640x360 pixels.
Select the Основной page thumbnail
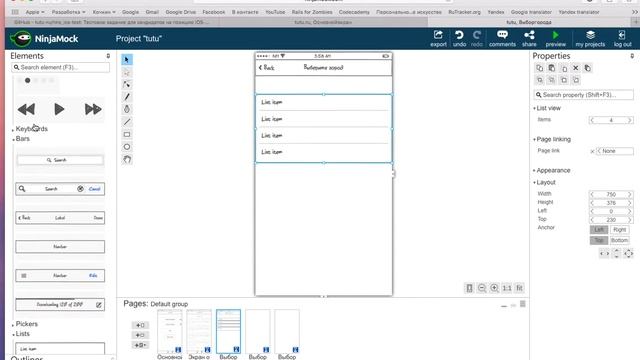(170, 331)
